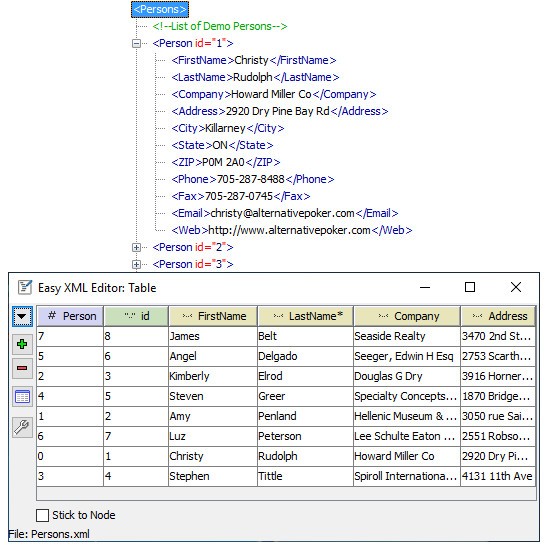
Task: Expand the Person id="2" node
Action: click(x=136, y=247)
